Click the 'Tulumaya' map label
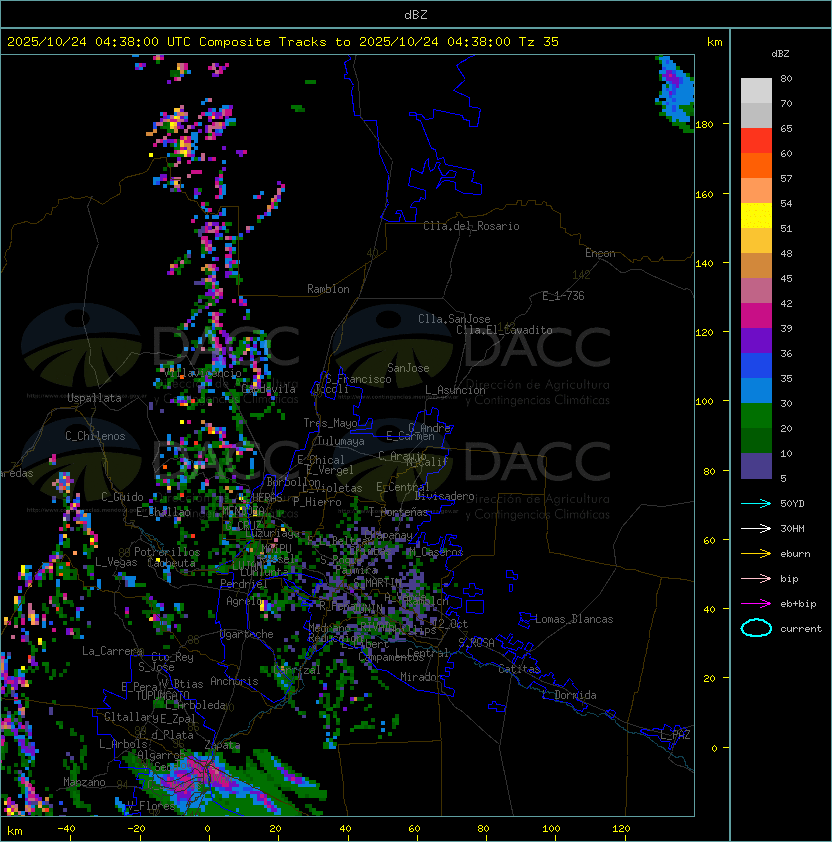 point(341,441)
